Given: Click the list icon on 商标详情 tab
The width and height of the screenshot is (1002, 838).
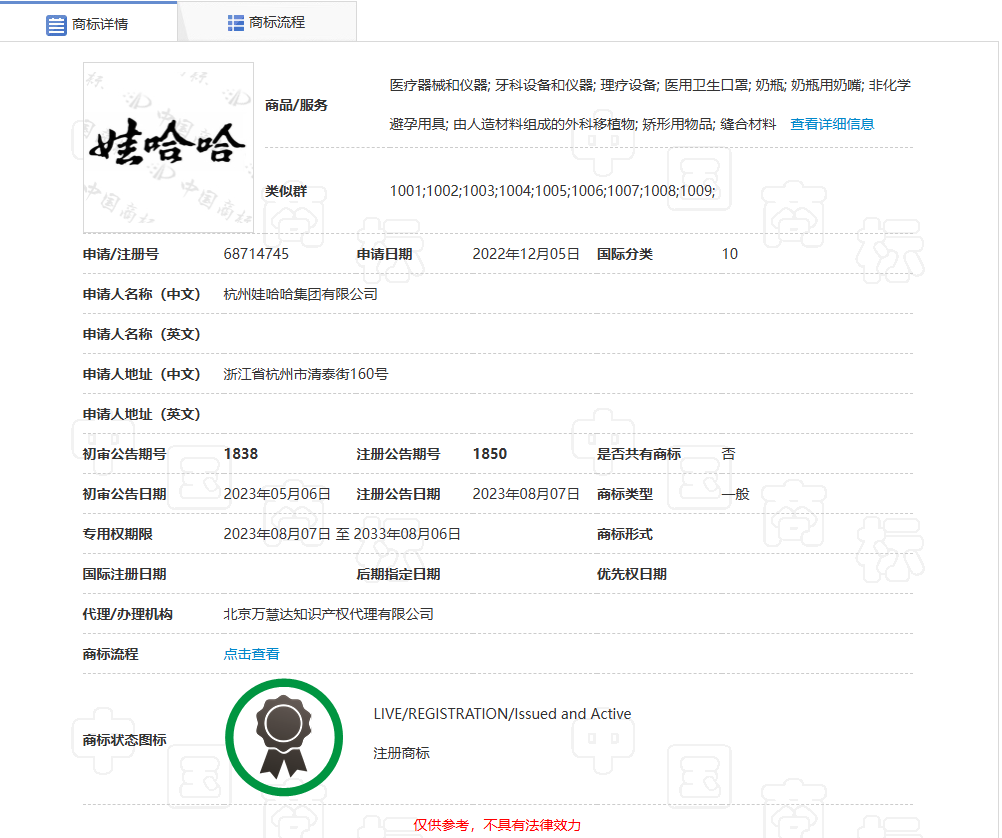Looking at the screenshot, I should click(x=56, y=24).
